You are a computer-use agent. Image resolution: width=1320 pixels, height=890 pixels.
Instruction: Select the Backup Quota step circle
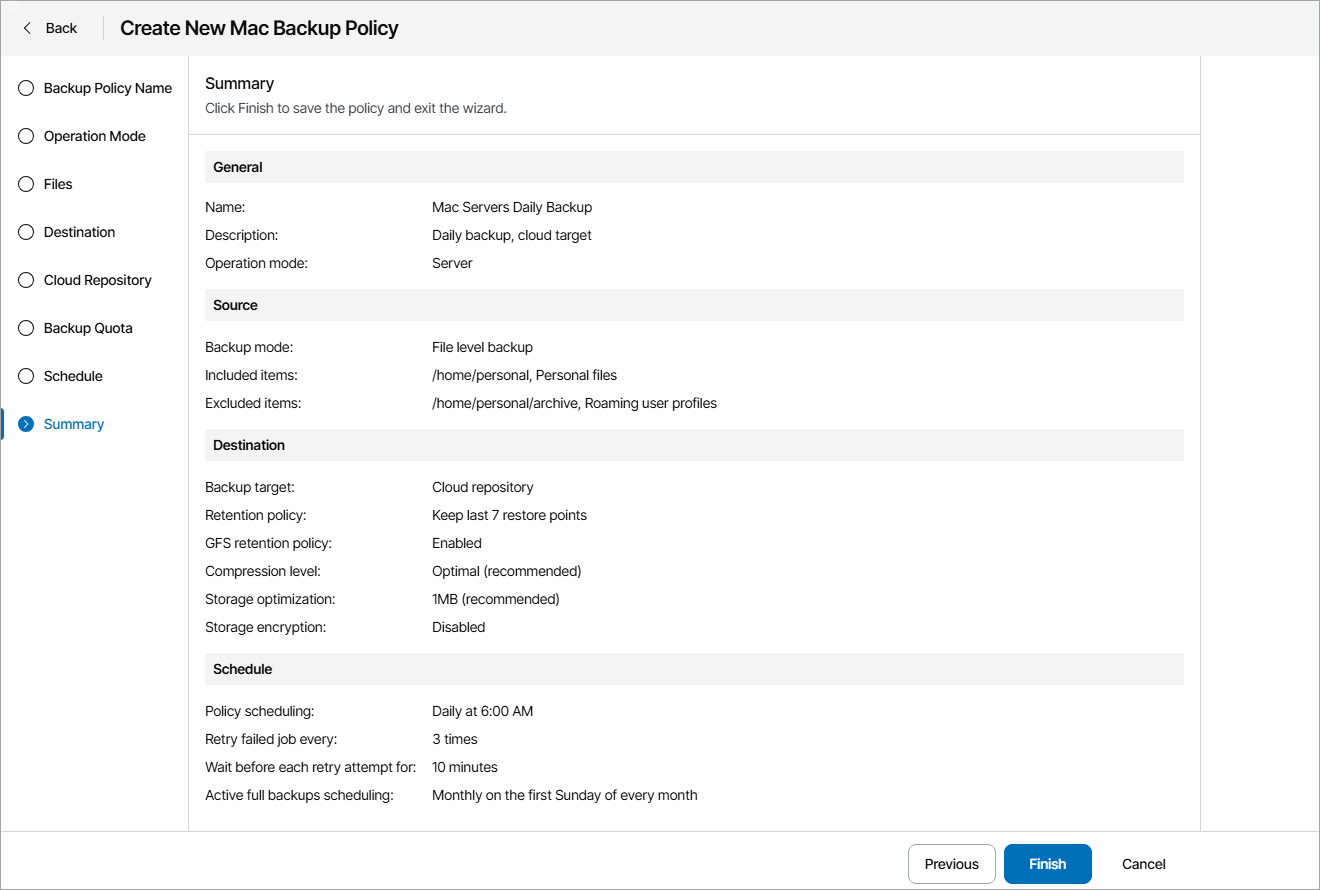tap(27, 328)
